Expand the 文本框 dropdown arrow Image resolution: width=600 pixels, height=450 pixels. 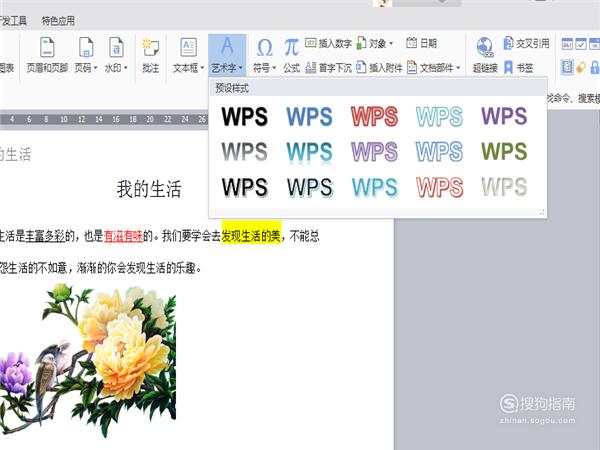pos(202,68)
